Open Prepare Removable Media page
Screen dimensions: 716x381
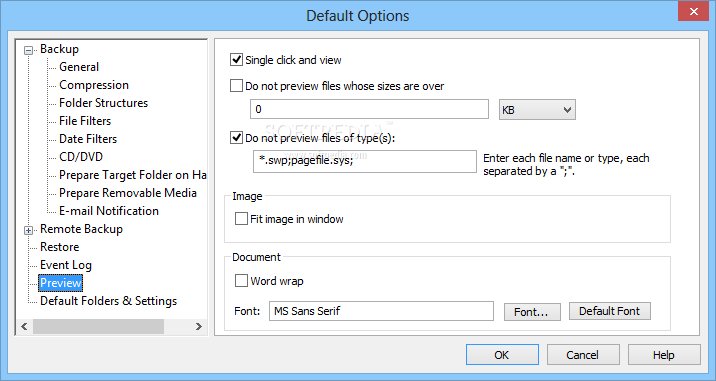coord(128,193)
